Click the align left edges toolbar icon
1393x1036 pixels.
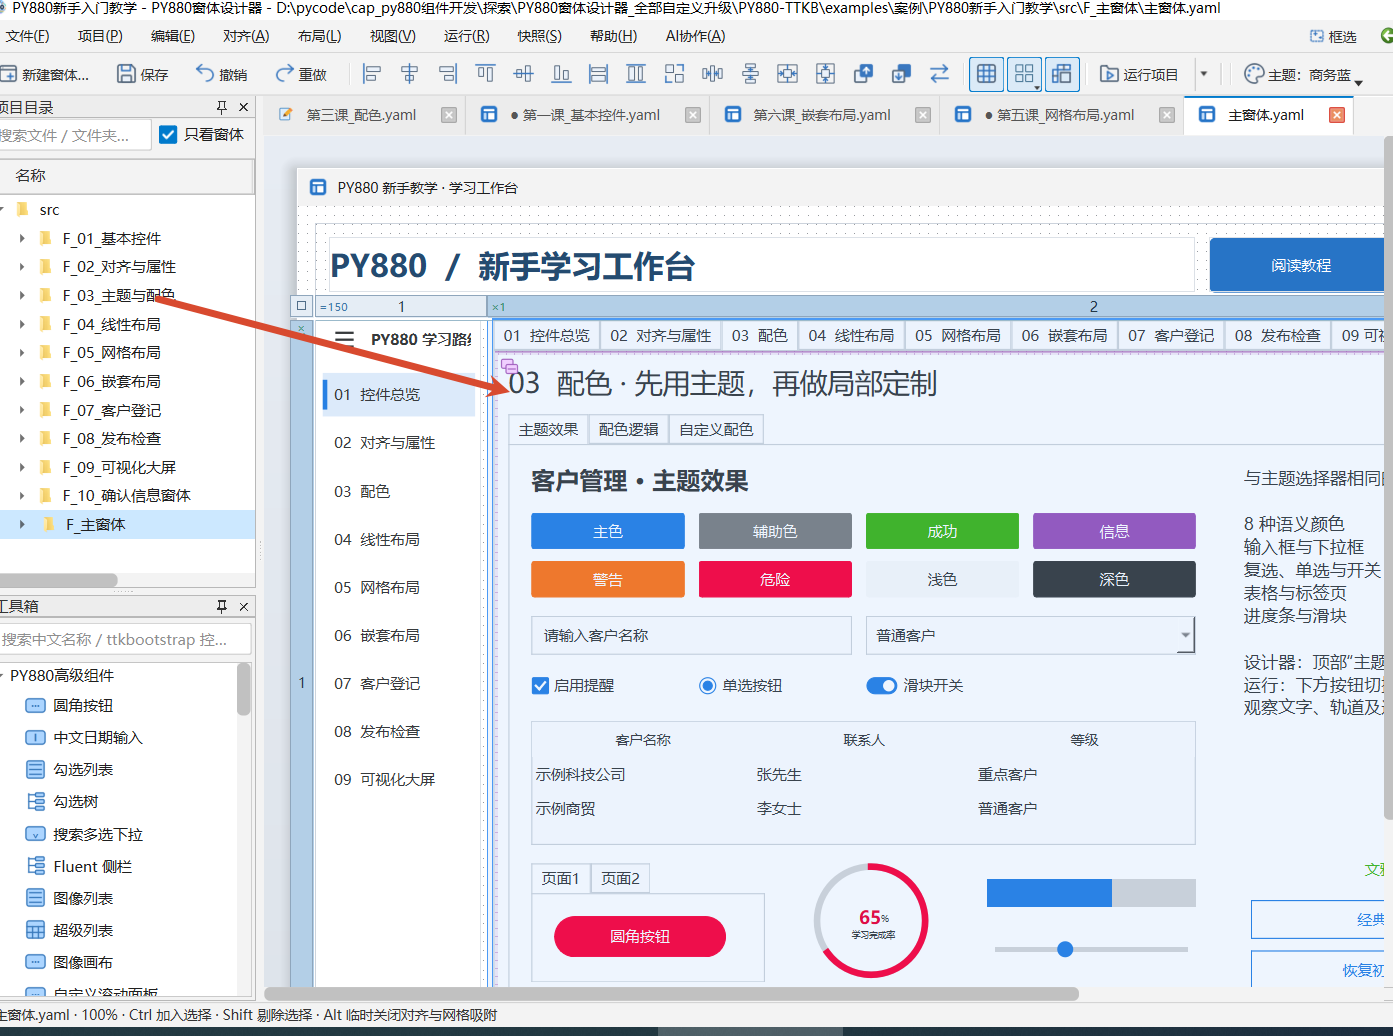371,74
